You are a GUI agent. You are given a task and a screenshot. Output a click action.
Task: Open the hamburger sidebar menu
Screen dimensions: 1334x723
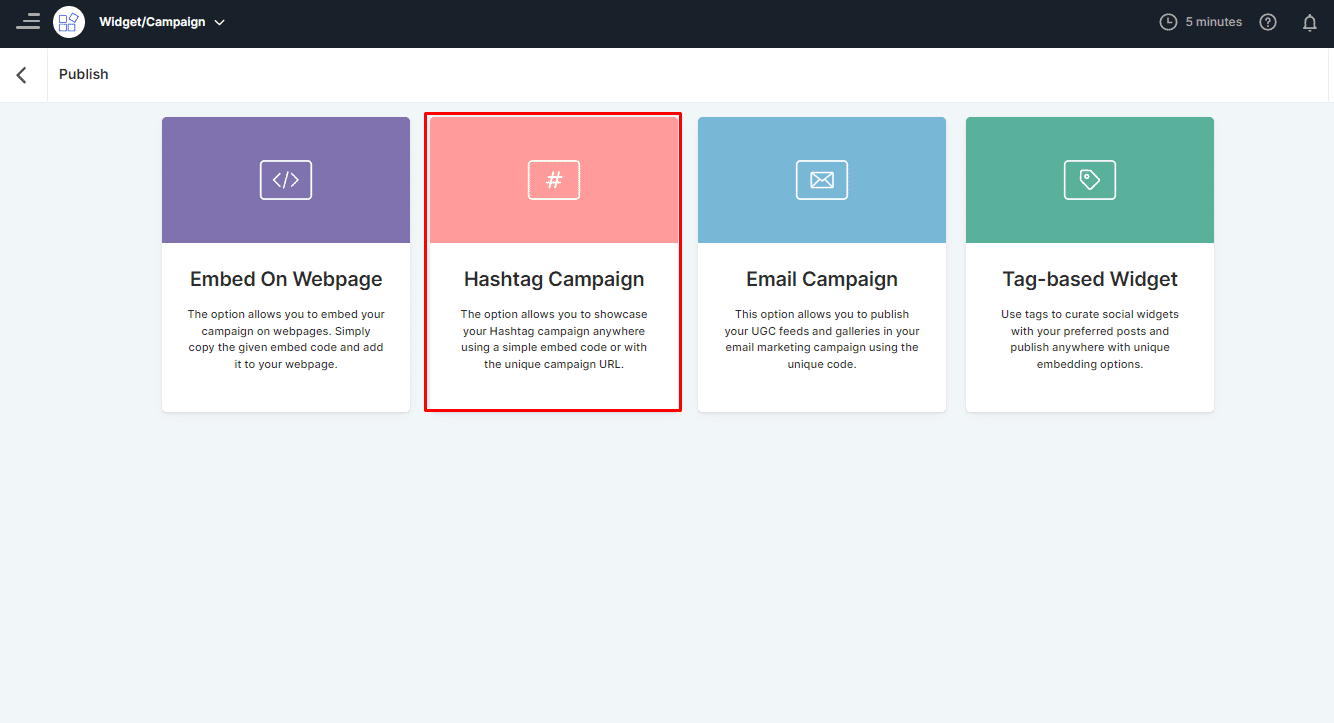(28, 21)
